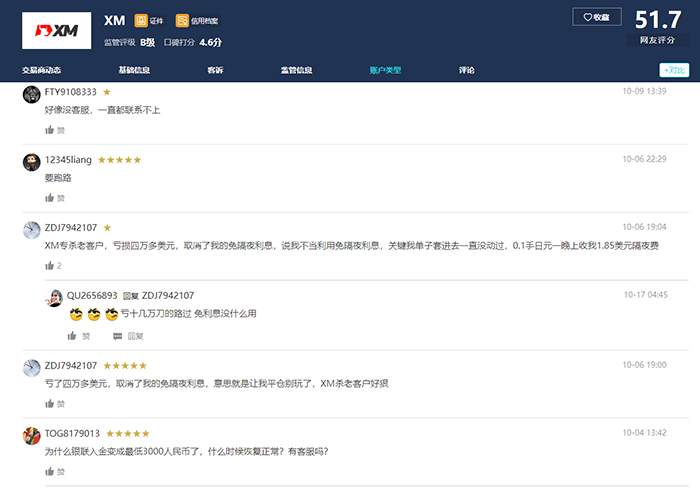This screenshot has height=489, width=700.
Task: Open the 12345liang username
Action: [68, 160]
